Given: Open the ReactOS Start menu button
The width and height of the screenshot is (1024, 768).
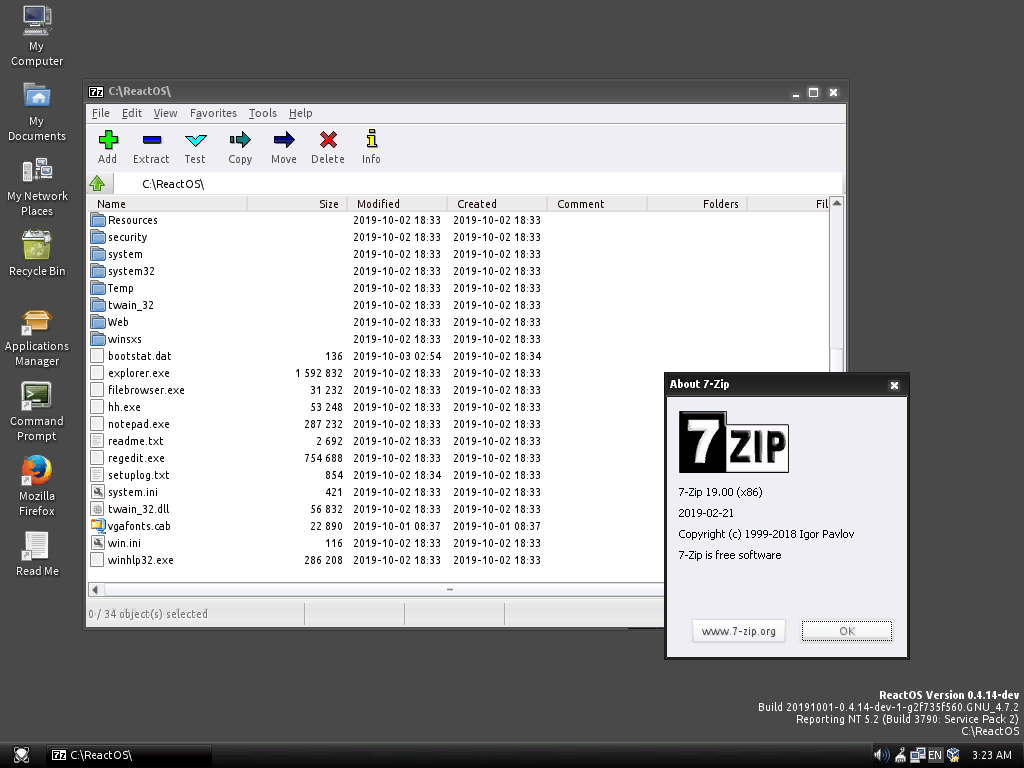Looking at the screenshot, I should click(x=22, y=755).
